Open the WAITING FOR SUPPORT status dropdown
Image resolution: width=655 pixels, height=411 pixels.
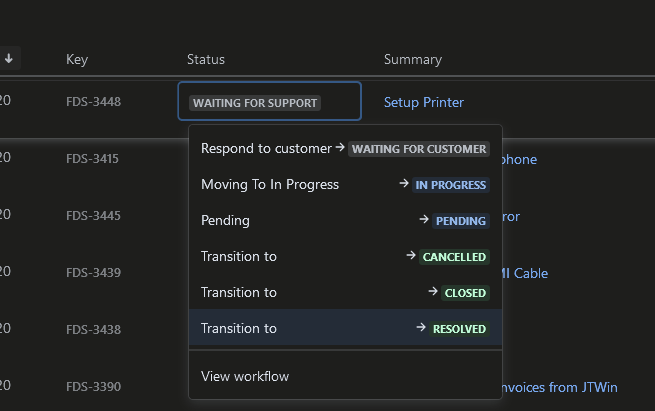[269, 101]
